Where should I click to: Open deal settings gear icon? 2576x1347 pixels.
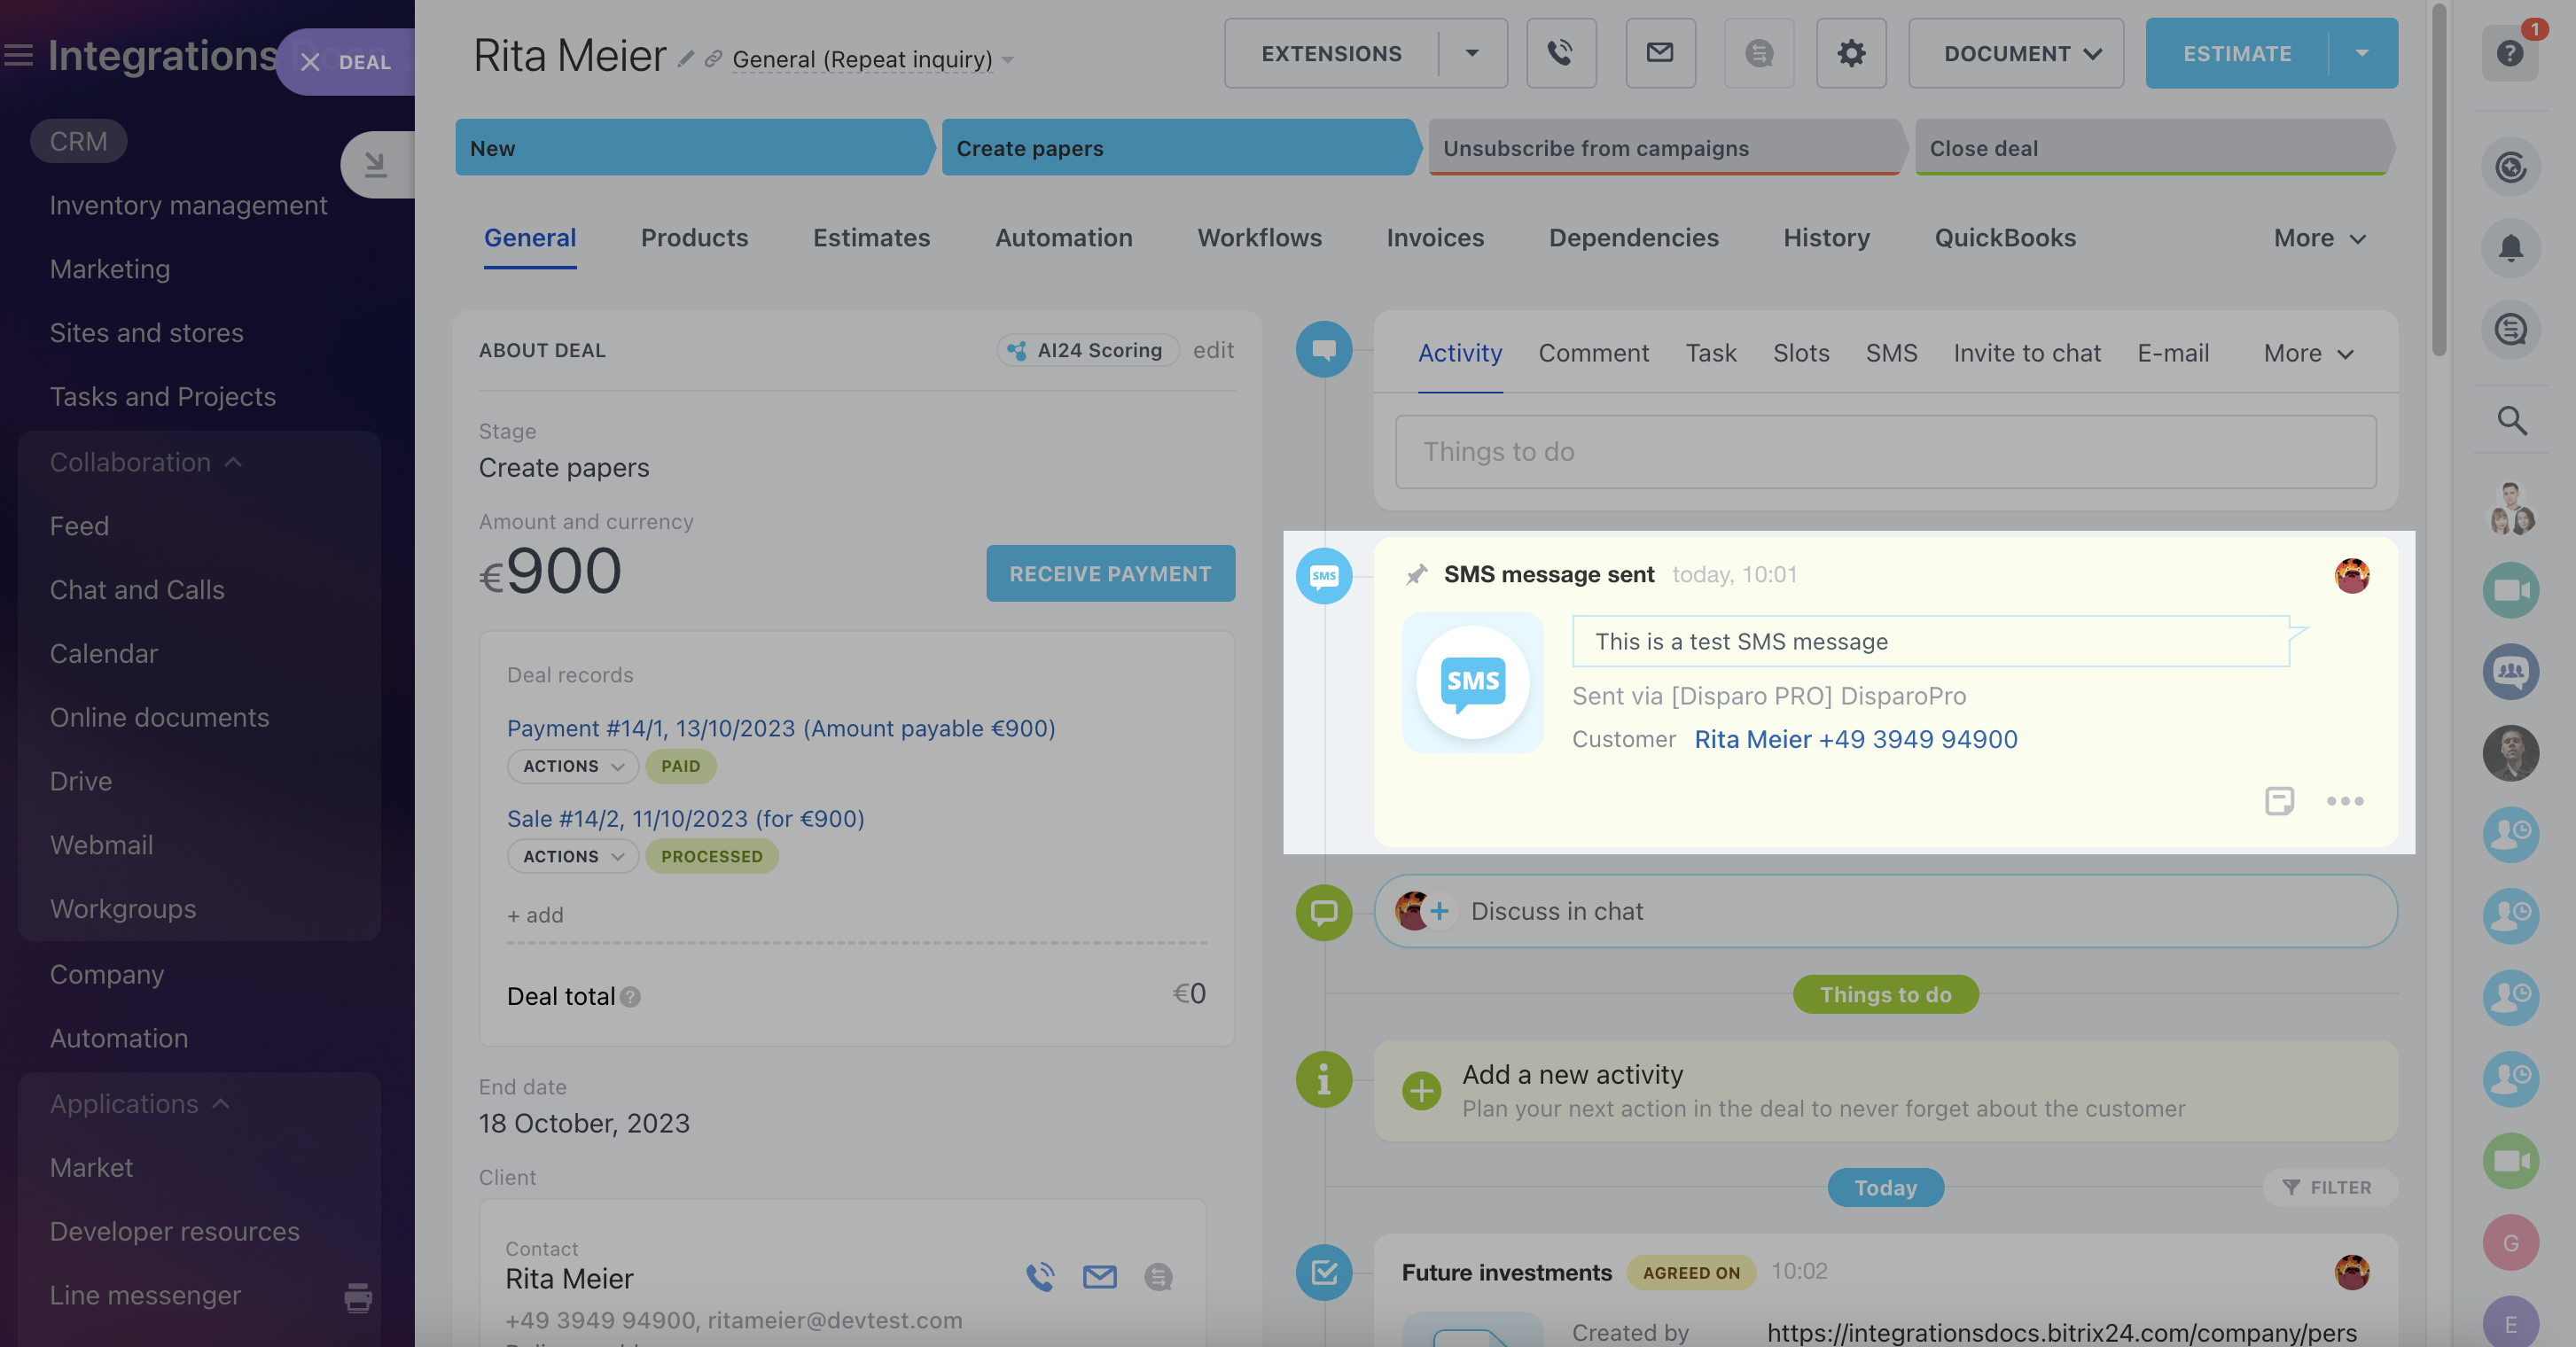tap(1851, 53)
